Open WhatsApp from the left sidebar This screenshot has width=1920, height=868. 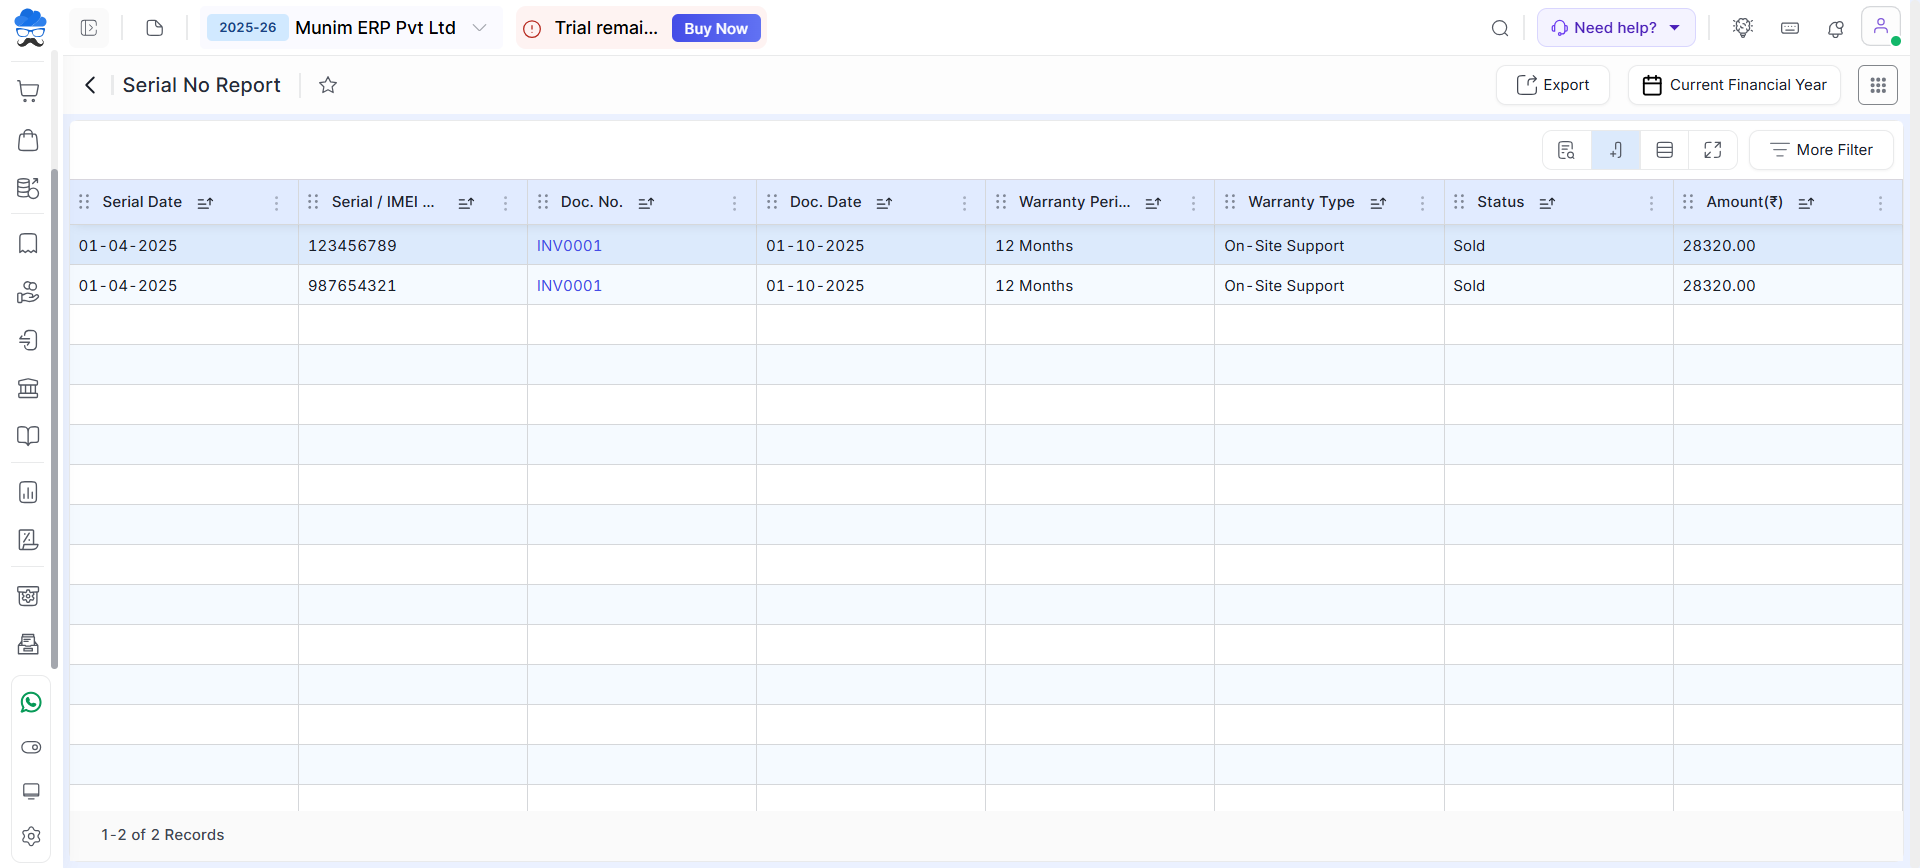(x=31, y=702)
